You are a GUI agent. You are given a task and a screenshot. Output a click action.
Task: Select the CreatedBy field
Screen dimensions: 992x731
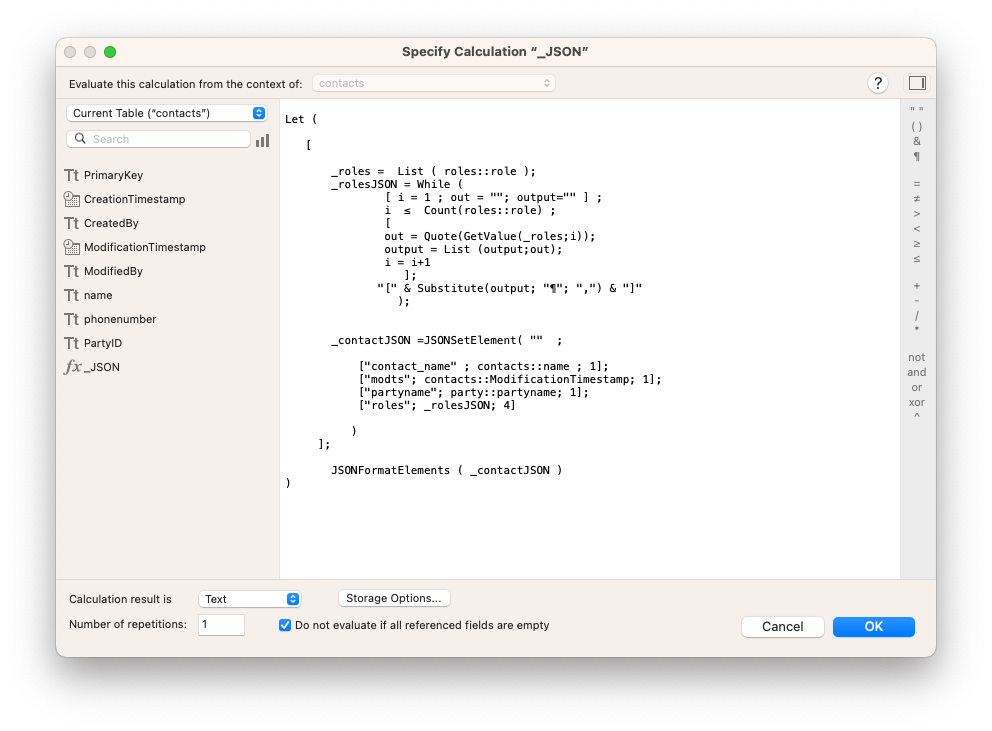tap(111, 223)
